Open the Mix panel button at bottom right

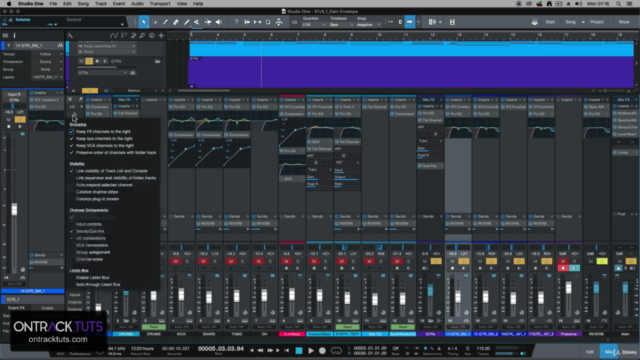(x=609, y=351)
